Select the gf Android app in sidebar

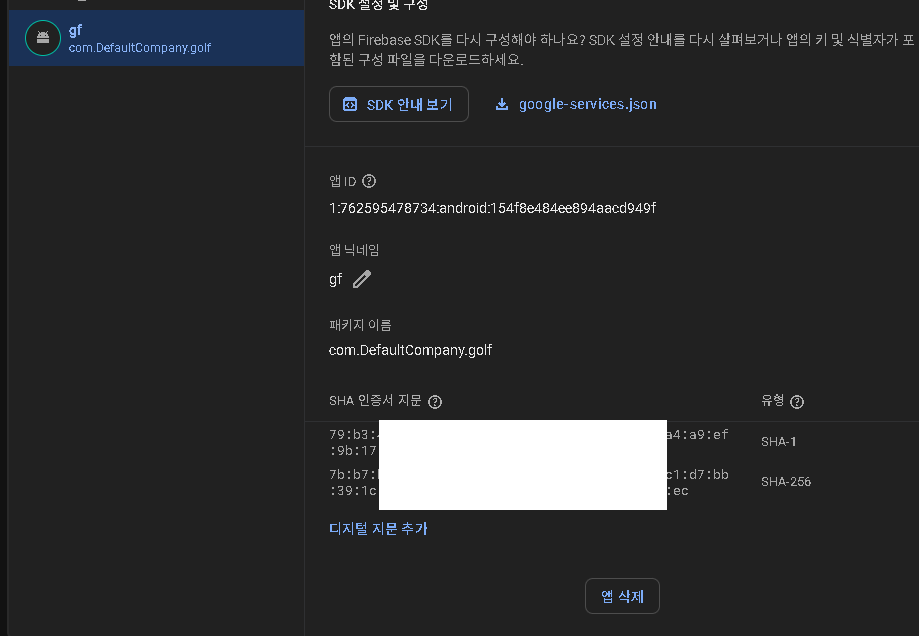click(x=156, y=38)
